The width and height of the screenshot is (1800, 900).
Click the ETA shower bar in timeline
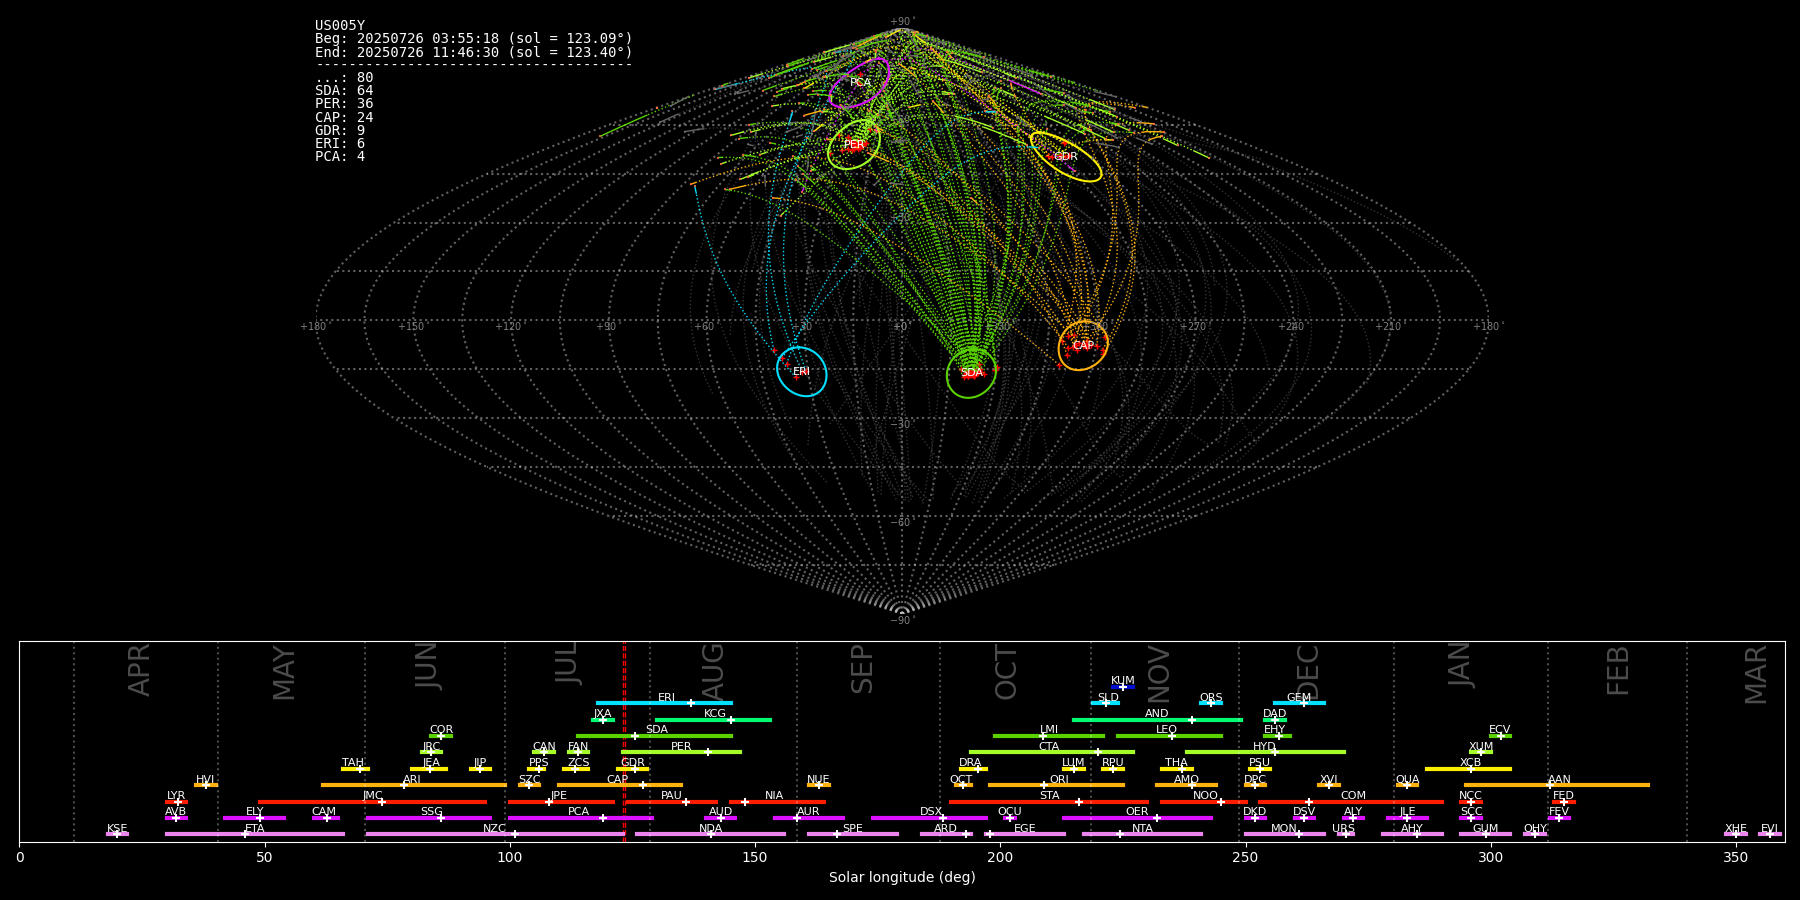255,834
